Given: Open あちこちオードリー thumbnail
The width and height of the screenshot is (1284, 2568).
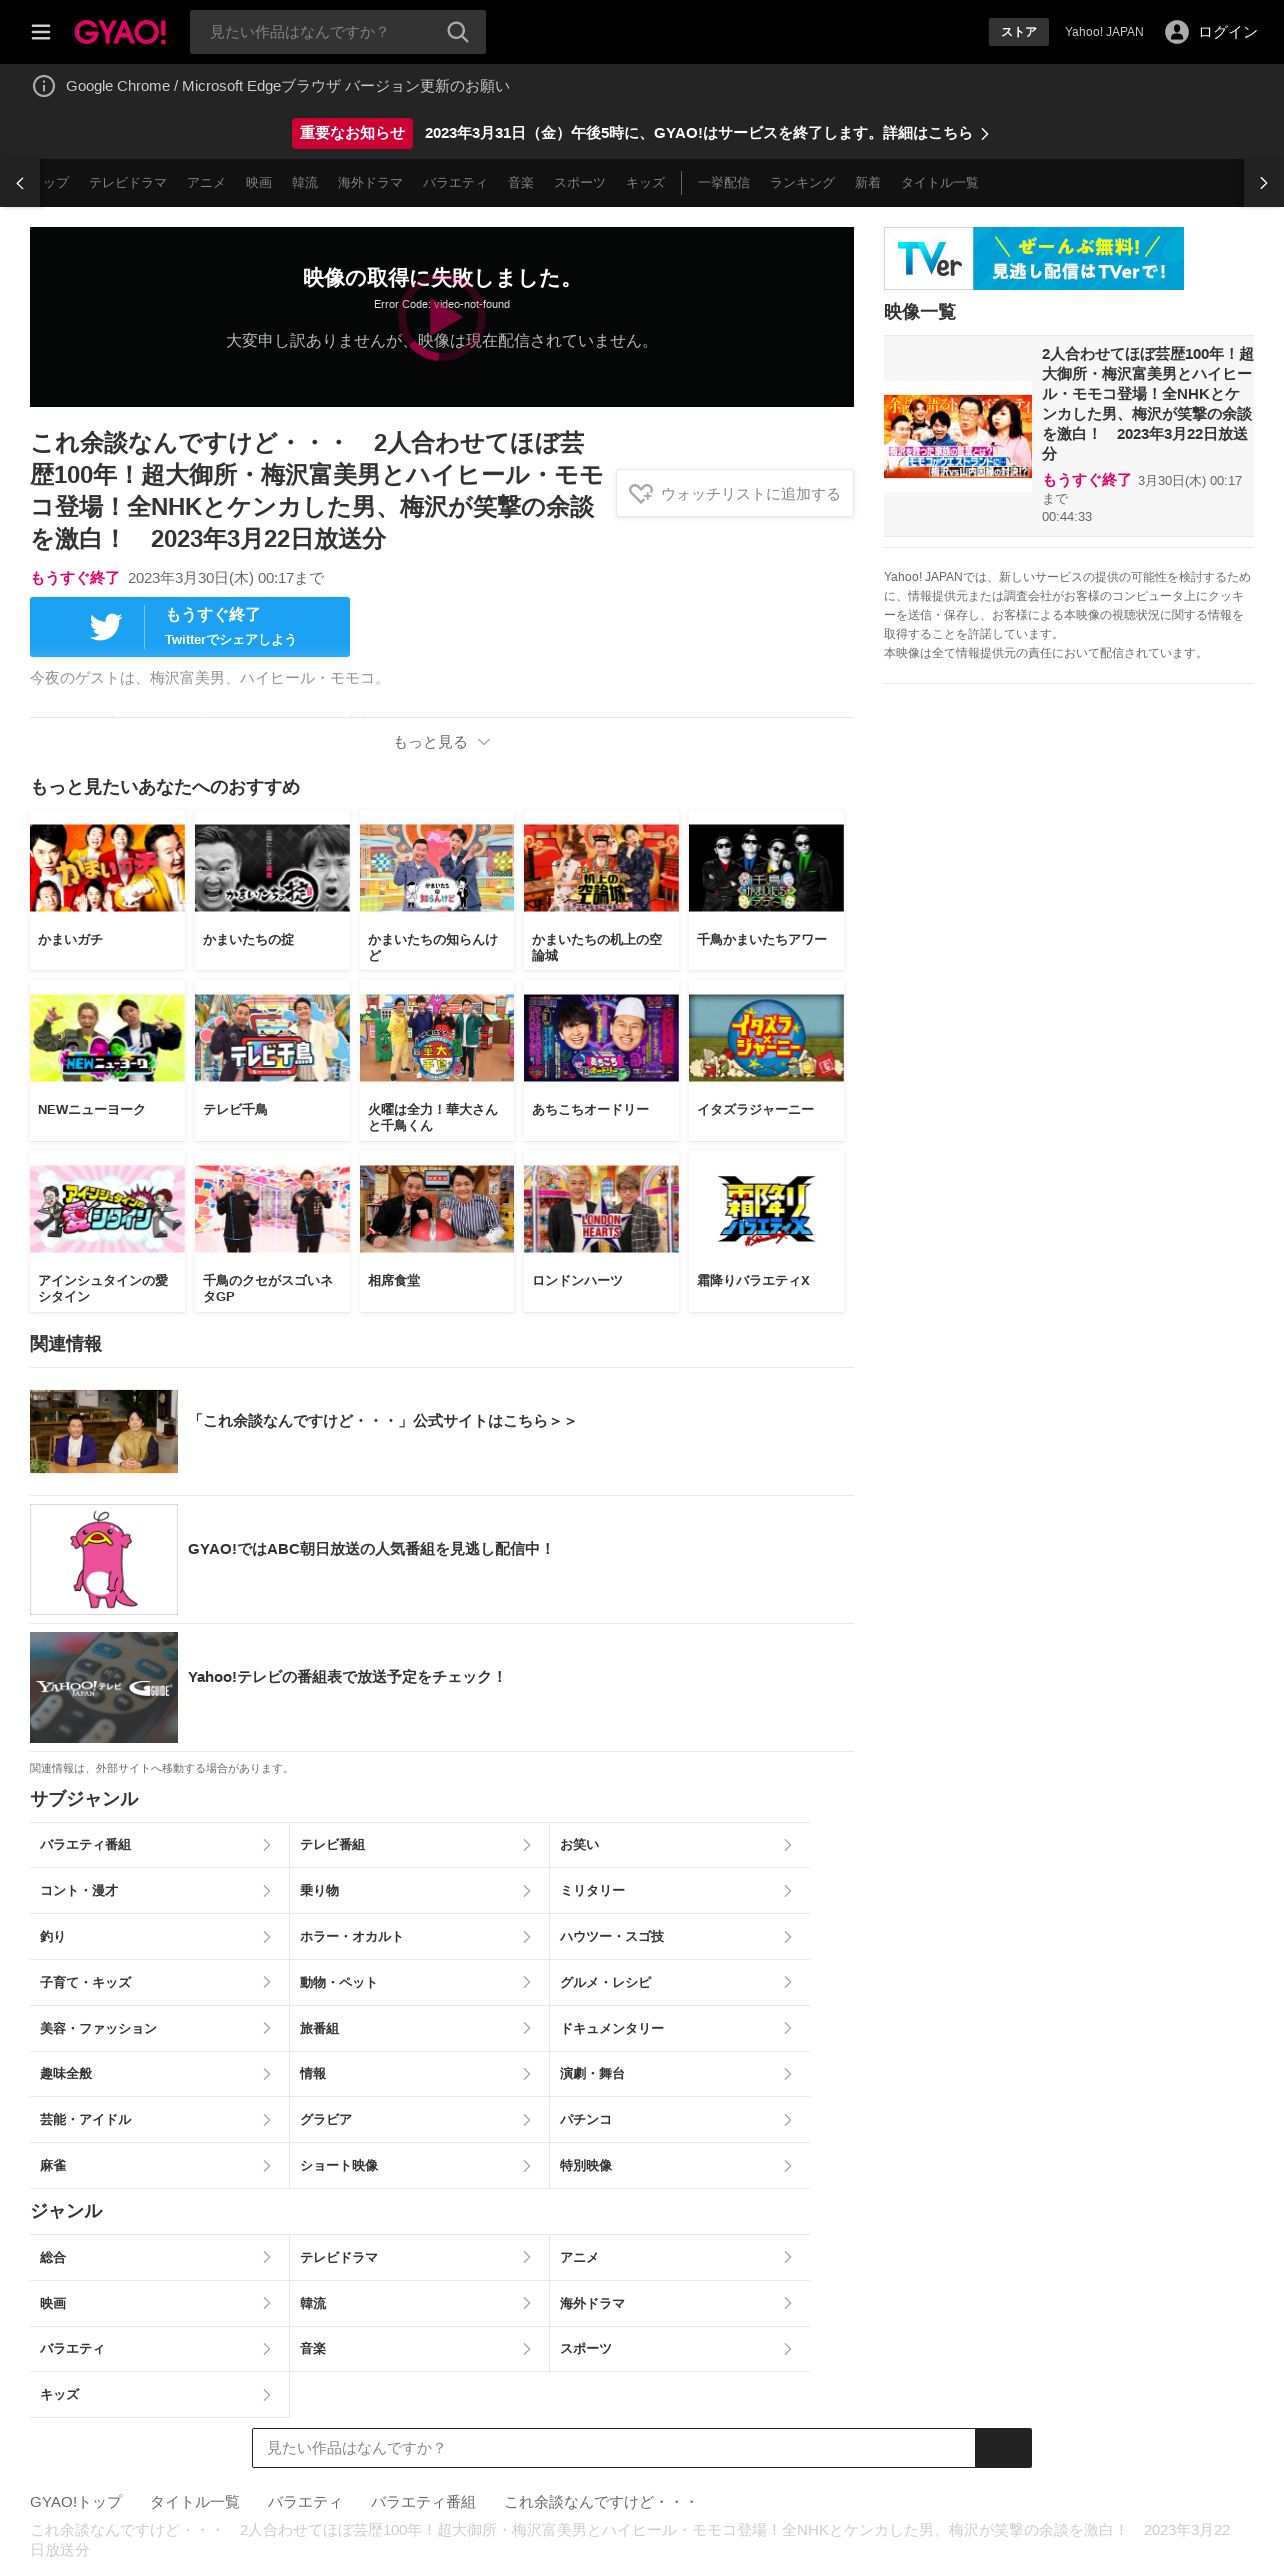Looking at the screenshot, I should pyautogui.click(x=601, y=1038).
